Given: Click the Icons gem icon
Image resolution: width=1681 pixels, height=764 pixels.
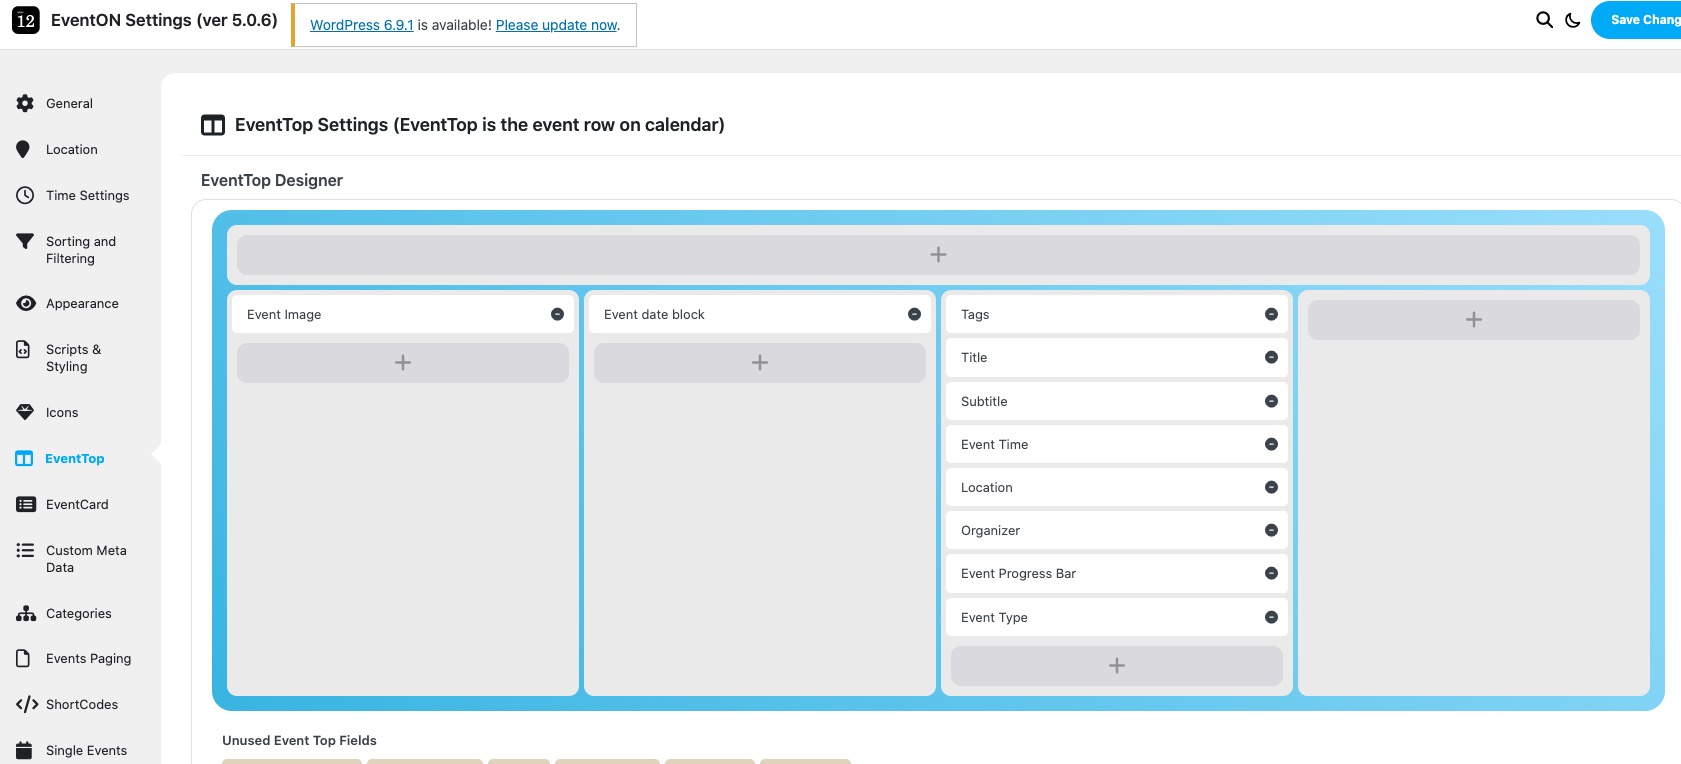Looking at the screenshot, I should click(25, 412).
